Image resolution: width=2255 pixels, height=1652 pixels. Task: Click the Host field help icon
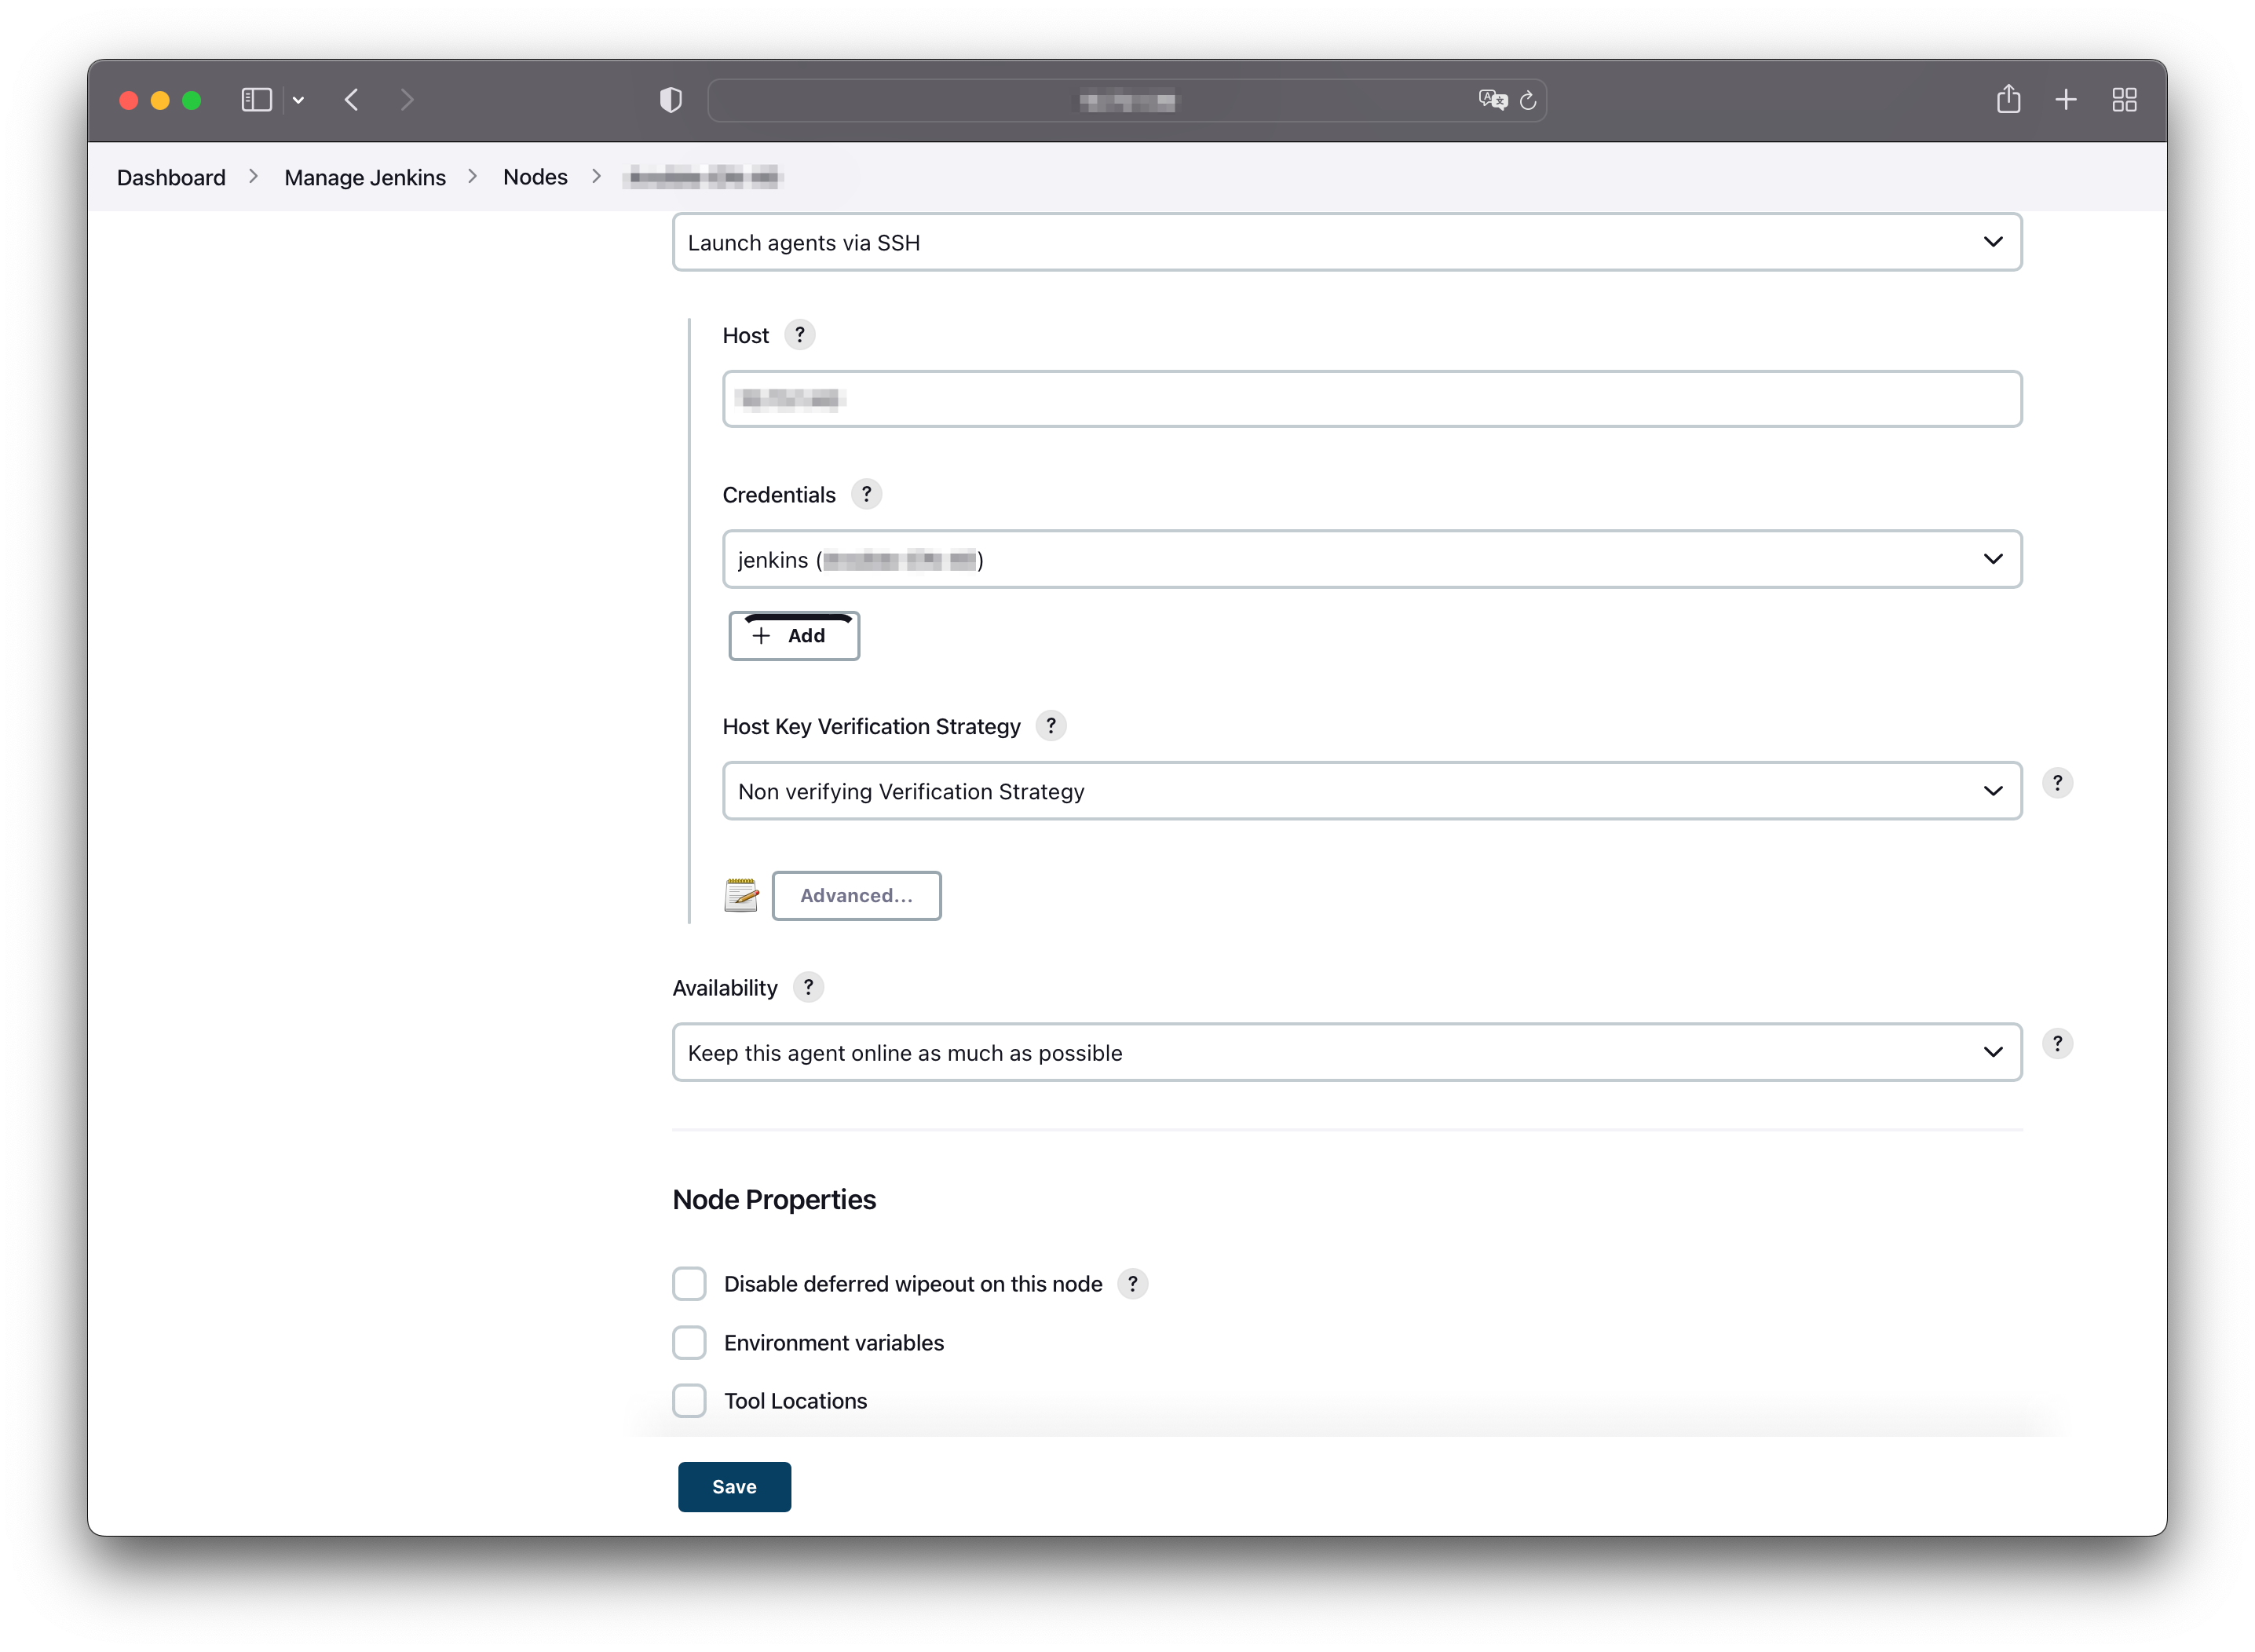click(800, 335)
